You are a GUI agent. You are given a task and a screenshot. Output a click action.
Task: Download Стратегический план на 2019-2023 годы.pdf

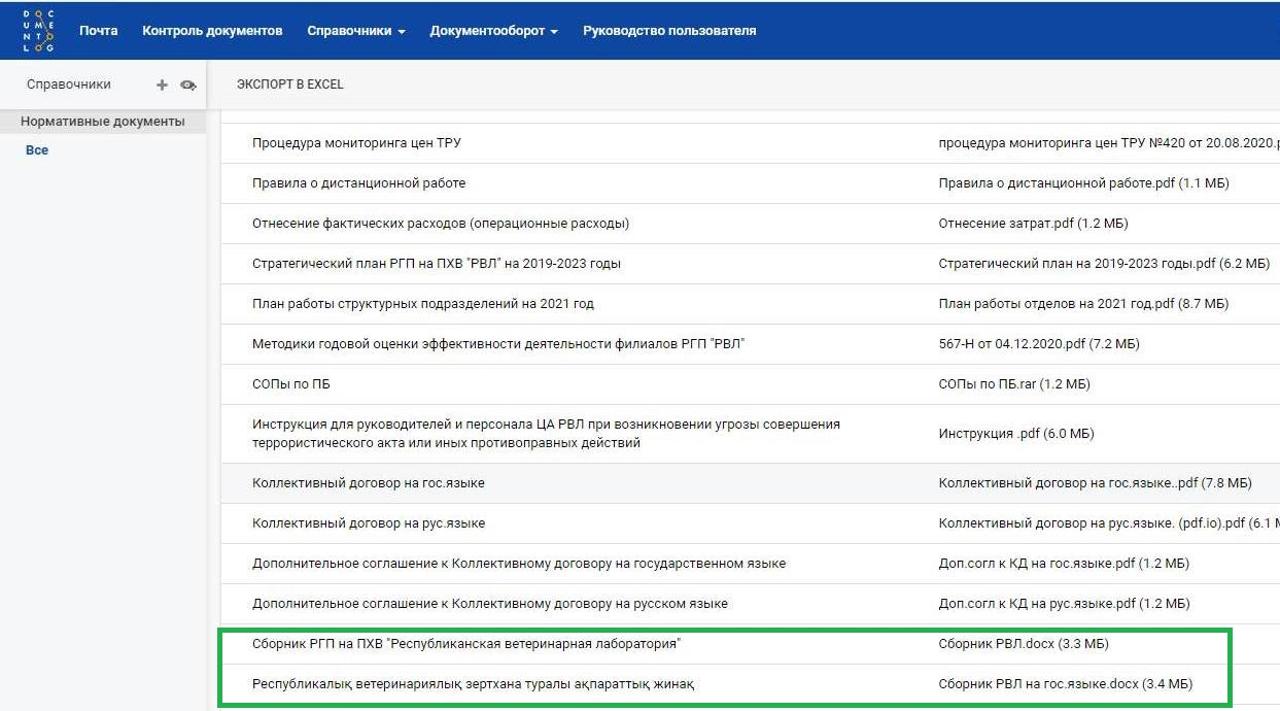click(x=1104, y=263)
